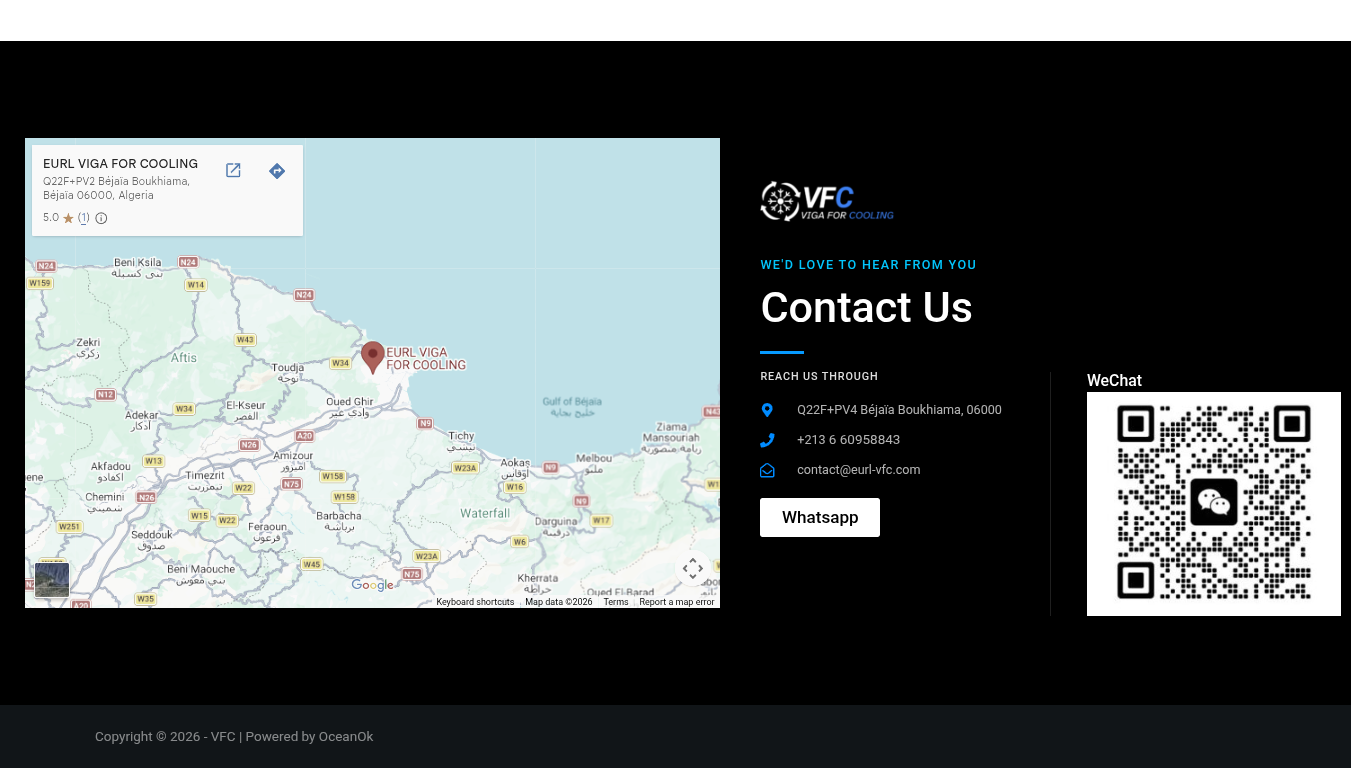Click the location pin icon beside address
This screenshot has width=1351, height=768.
[767, 410]
